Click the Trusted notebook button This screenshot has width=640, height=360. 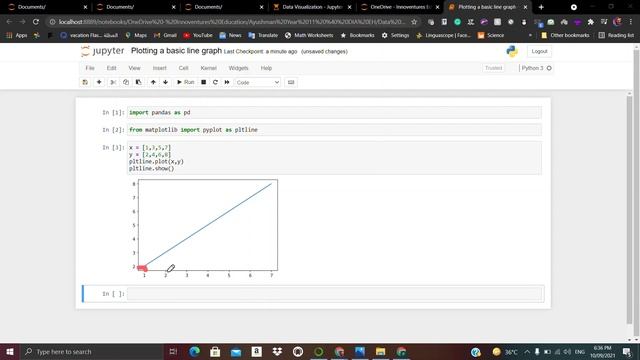pyautogui.click(x=493, y=68)
